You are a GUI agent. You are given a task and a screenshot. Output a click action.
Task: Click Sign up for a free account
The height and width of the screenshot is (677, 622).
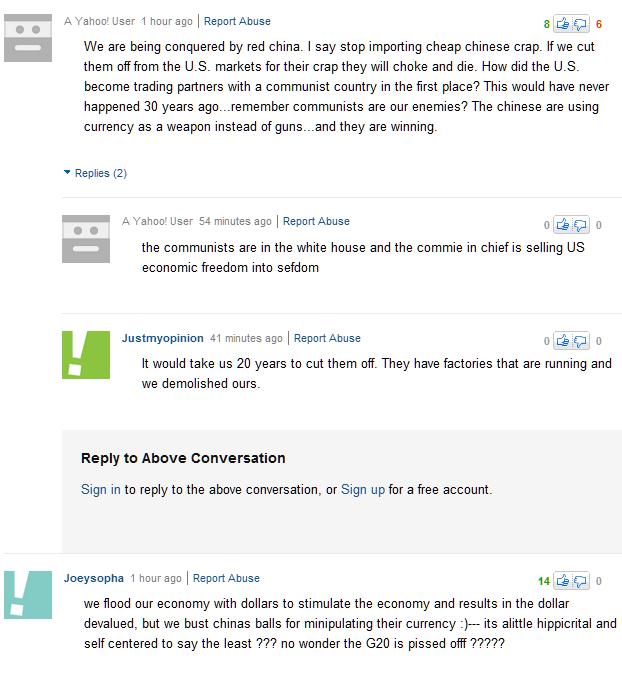click(x=363, y=490)
